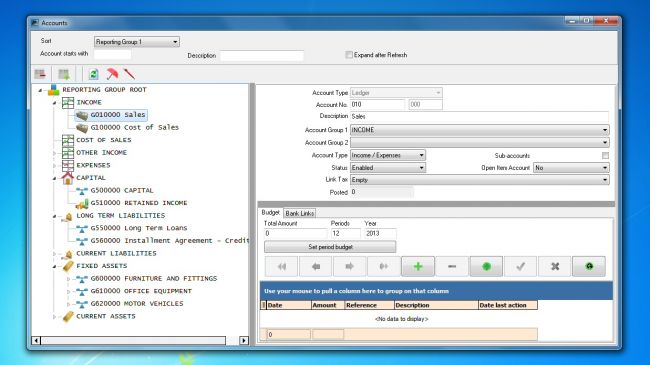The height and width of the screenshot is (365, 650).
Task: Open the Account Group 1 dropdown
Action: 605,130
